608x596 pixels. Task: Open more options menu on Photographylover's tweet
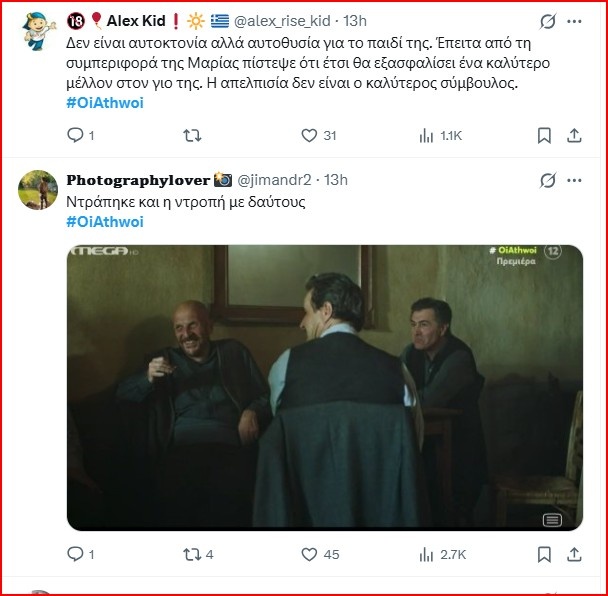click(x=575, y=180)
